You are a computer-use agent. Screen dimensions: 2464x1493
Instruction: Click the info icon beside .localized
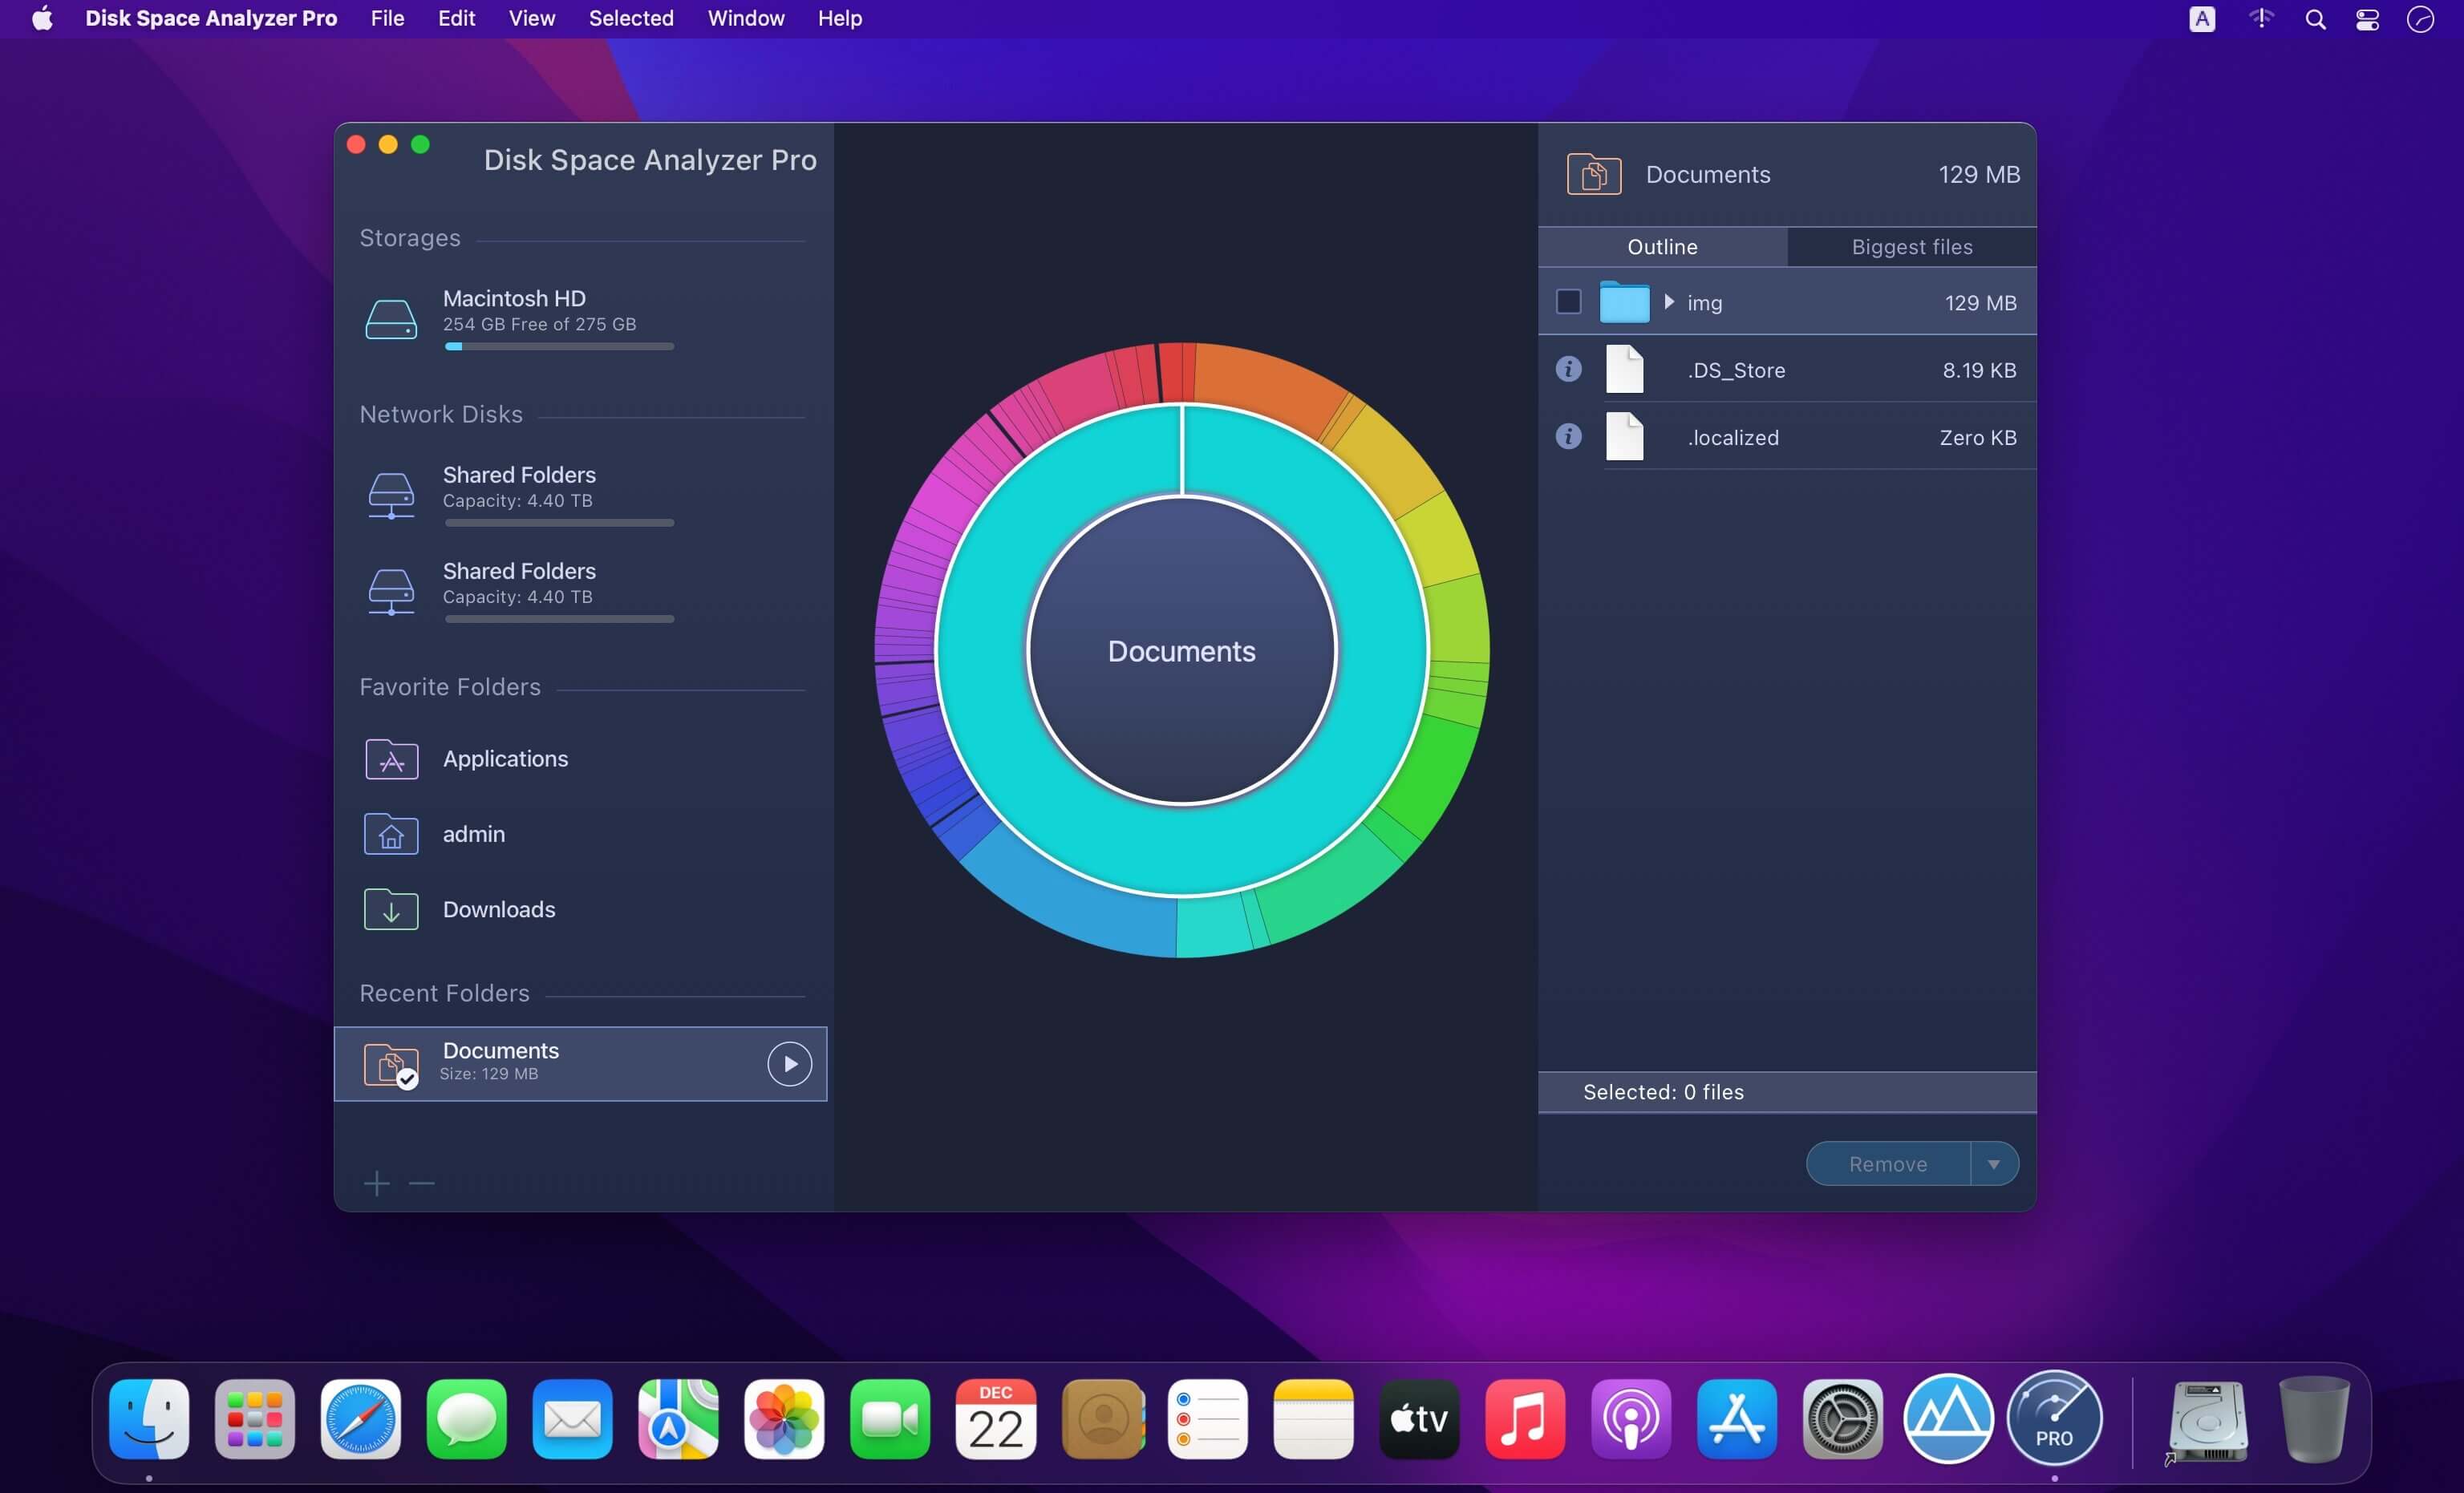coord(1568,436)
